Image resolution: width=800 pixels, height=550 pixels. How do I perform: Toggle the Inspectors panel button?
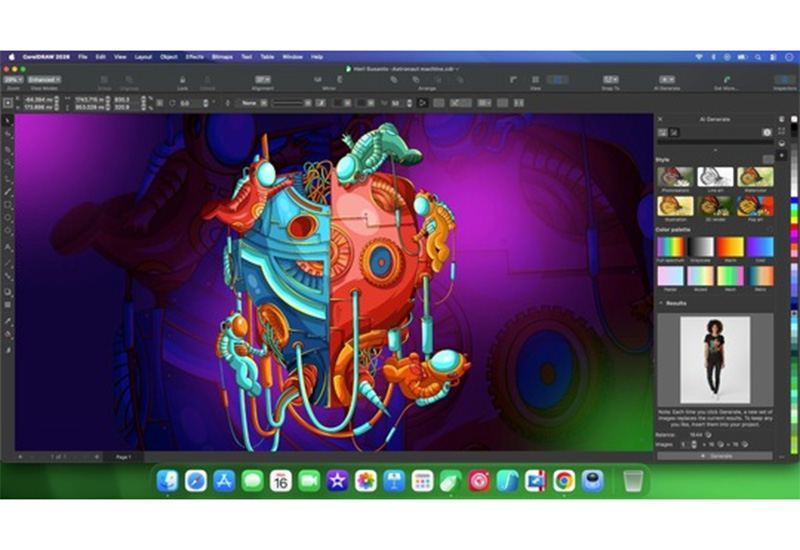pos(784,78)
